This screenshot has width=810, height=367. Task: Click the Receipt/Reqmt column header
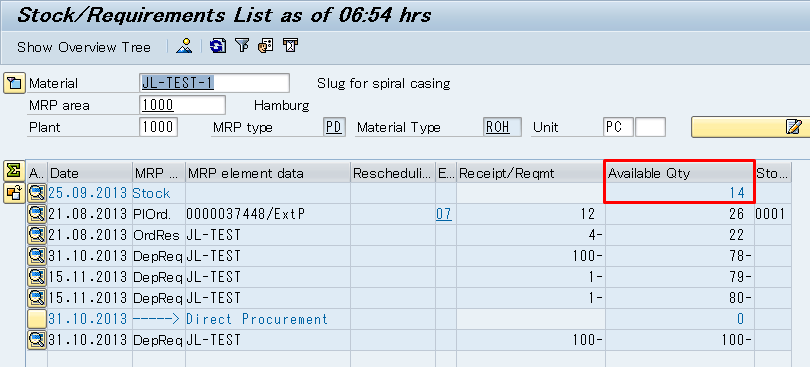pos(531,173)
